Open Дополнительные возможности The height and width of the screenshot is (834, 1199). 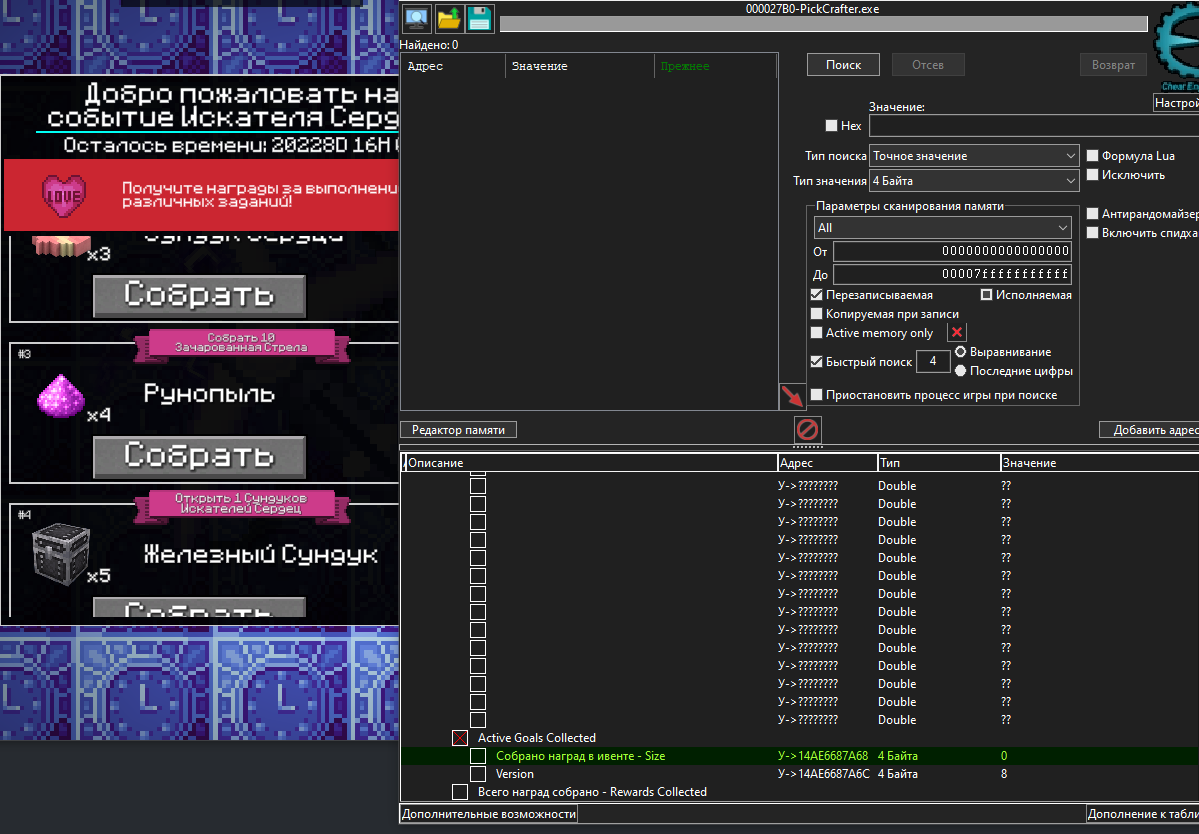pyautogui.click(x=489, y=814)
